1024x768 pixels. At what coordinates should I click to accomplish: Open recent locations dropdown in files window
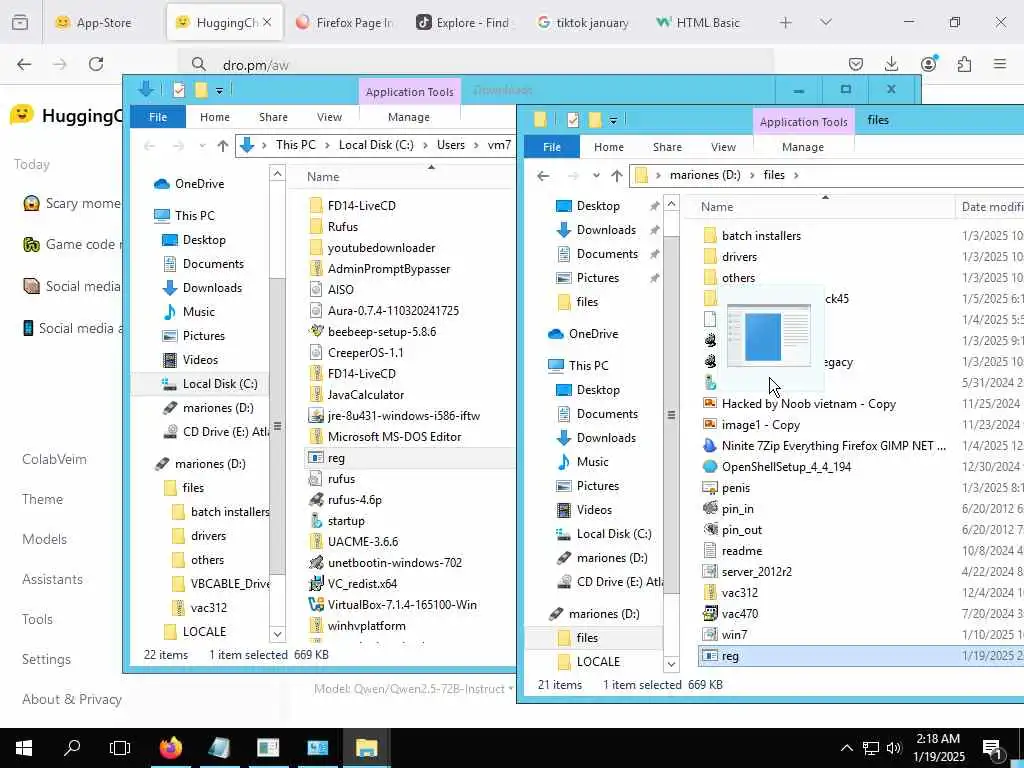tap(596, 175)
